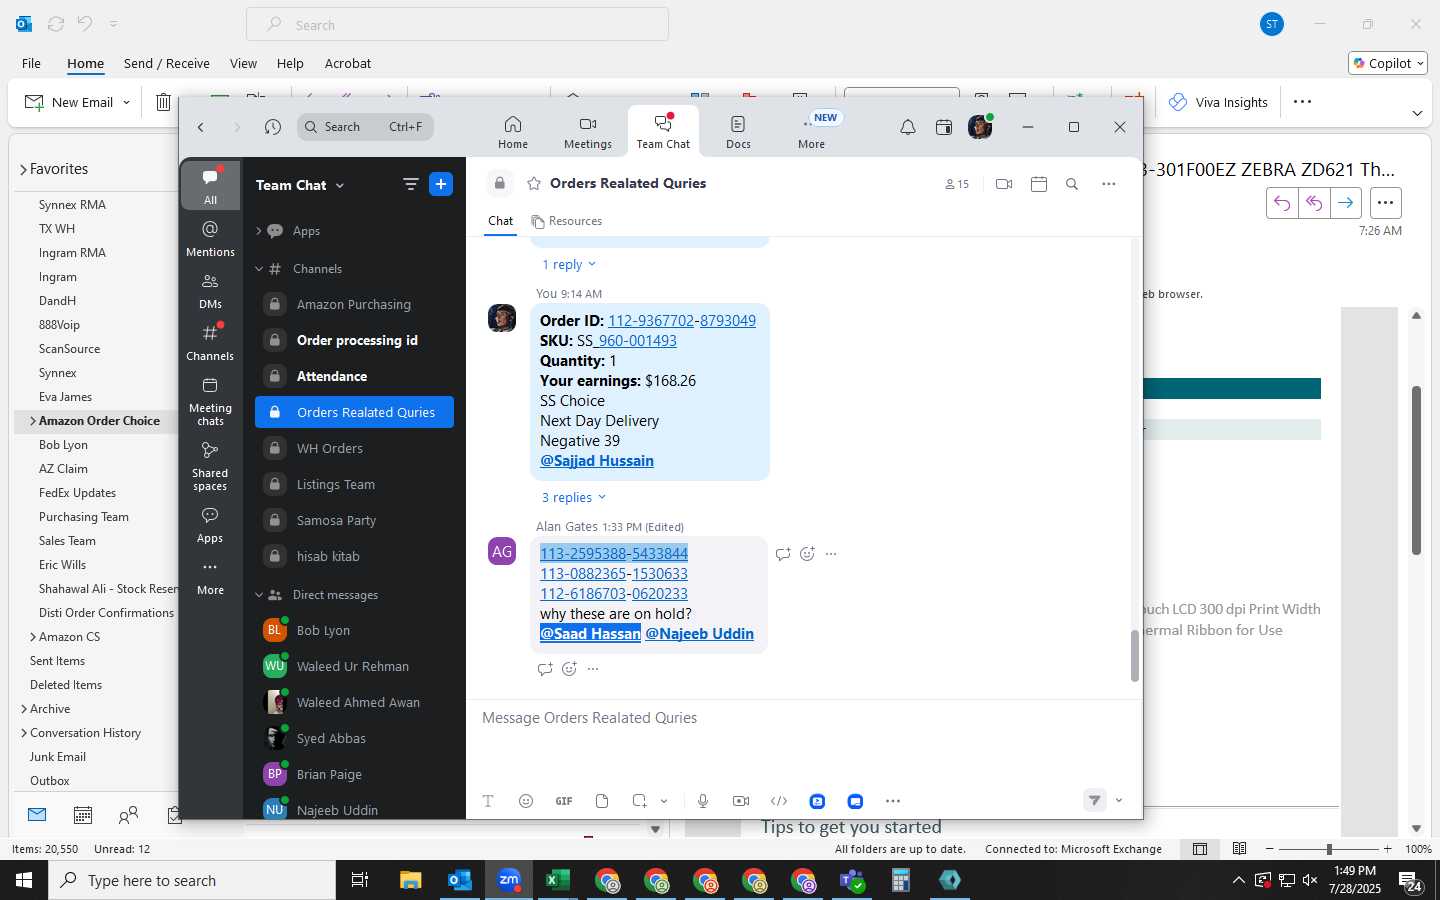1440x900 pixels.
Task: Open Meeting chats in sidebar
Action: tap(210, 401)
